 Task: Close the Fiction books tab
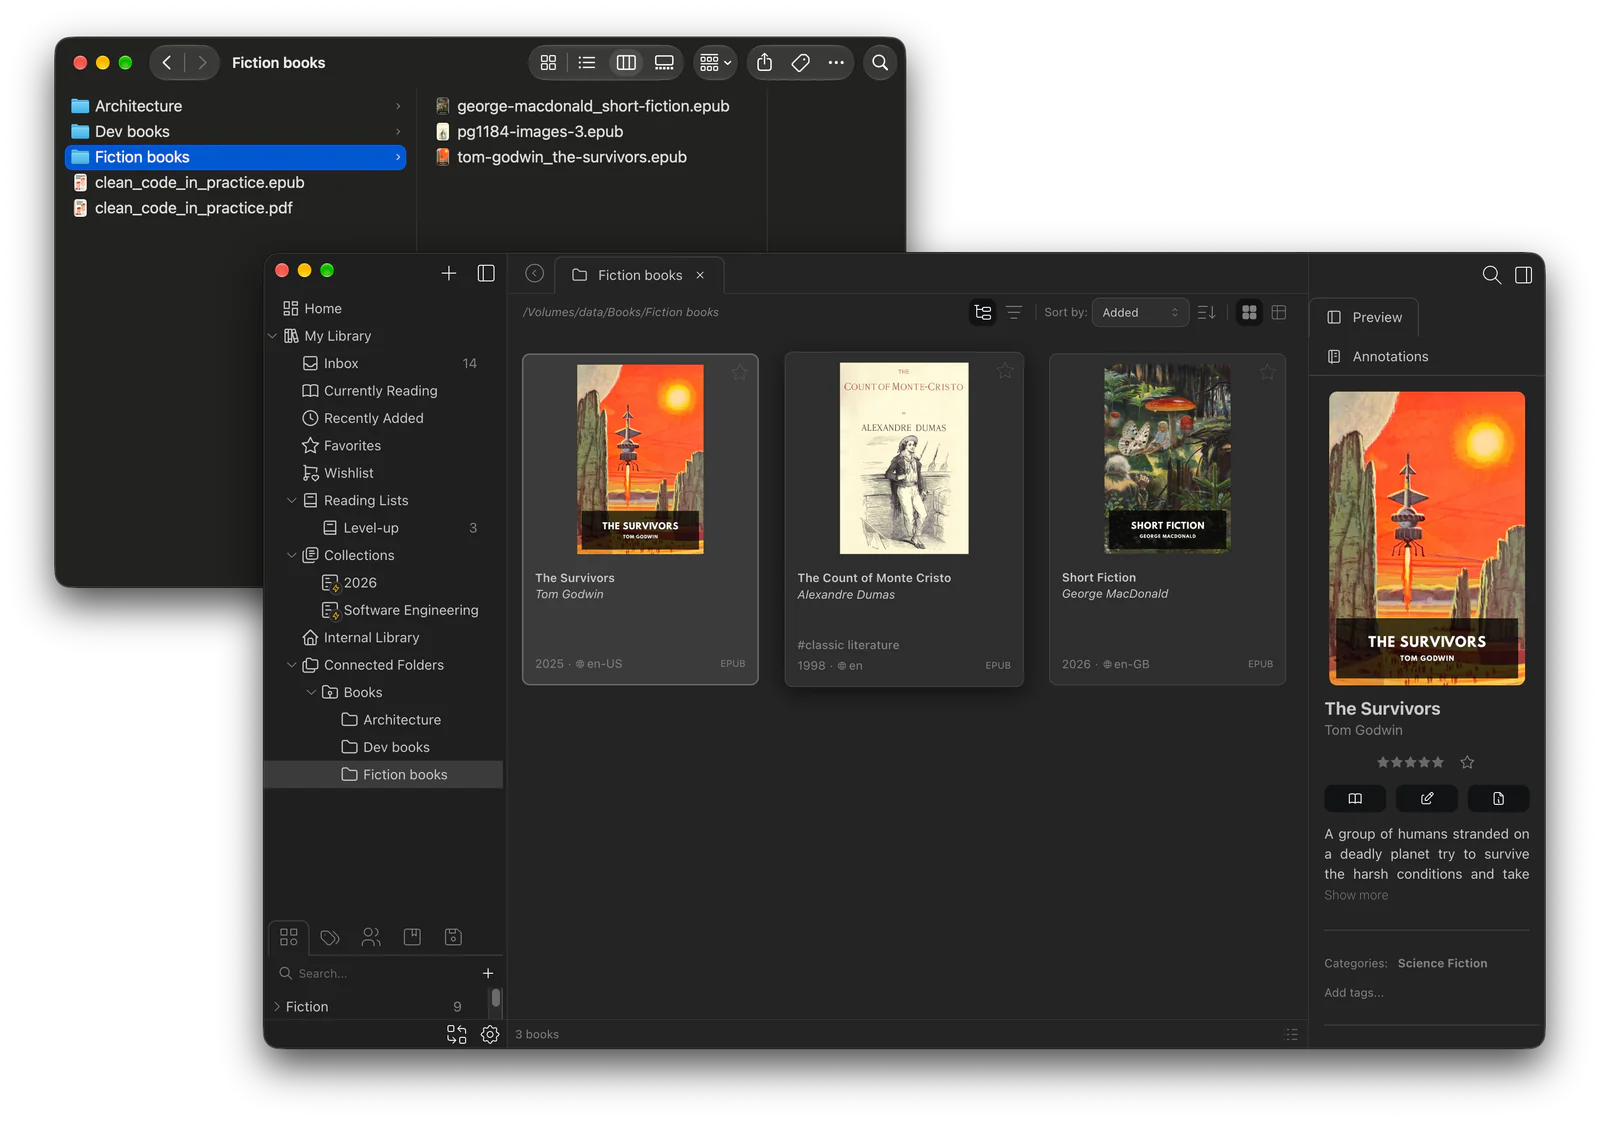pyautogui.click(x=700, y=275)
